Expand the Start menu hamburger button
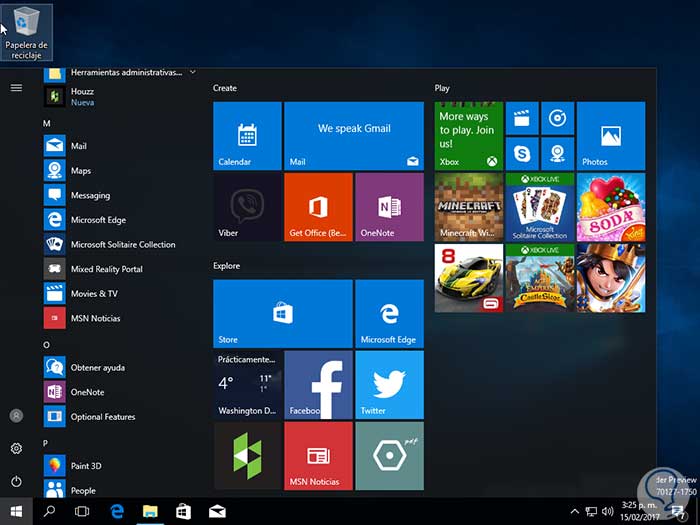700x525 pixels. [x=16, y=88]
